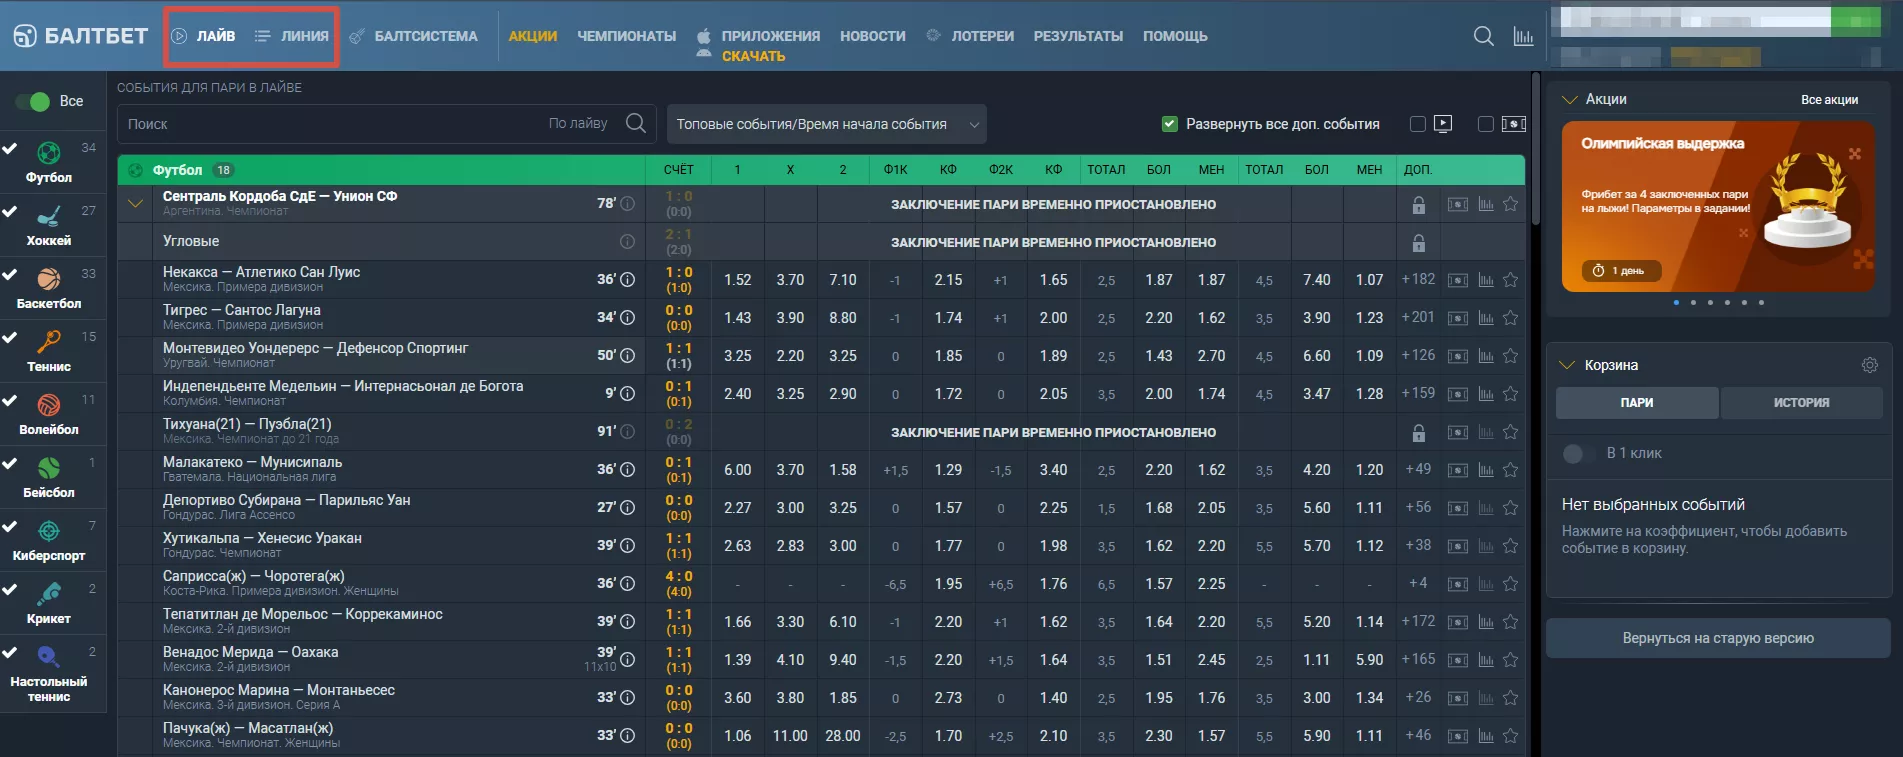The width and height of the screenshot is (1903, 757).
Task: Enable the В 1 клик toggle
Action: point(1573,454)
